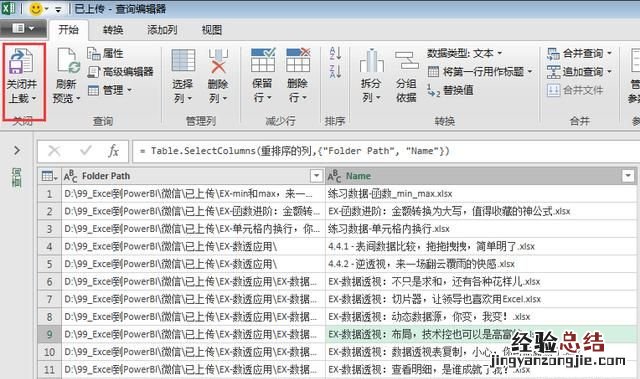Click cell 4.4.1-表间数据比较
This screenshot has height=379, width=640.
(x=481, y=246)
